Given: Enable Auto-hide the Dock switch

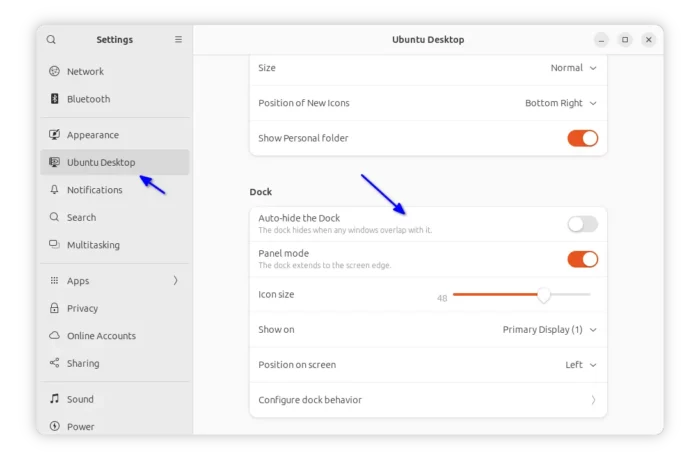Looking at the screenshot, I should click(582, 224).
